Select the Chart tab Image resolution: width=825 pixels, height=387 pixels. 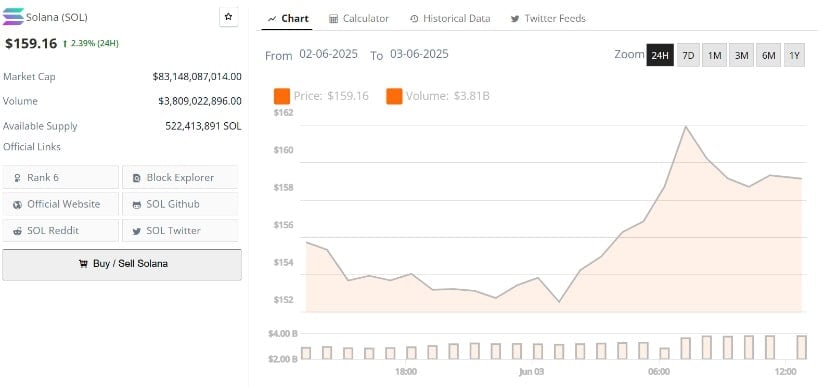(287, 18)
